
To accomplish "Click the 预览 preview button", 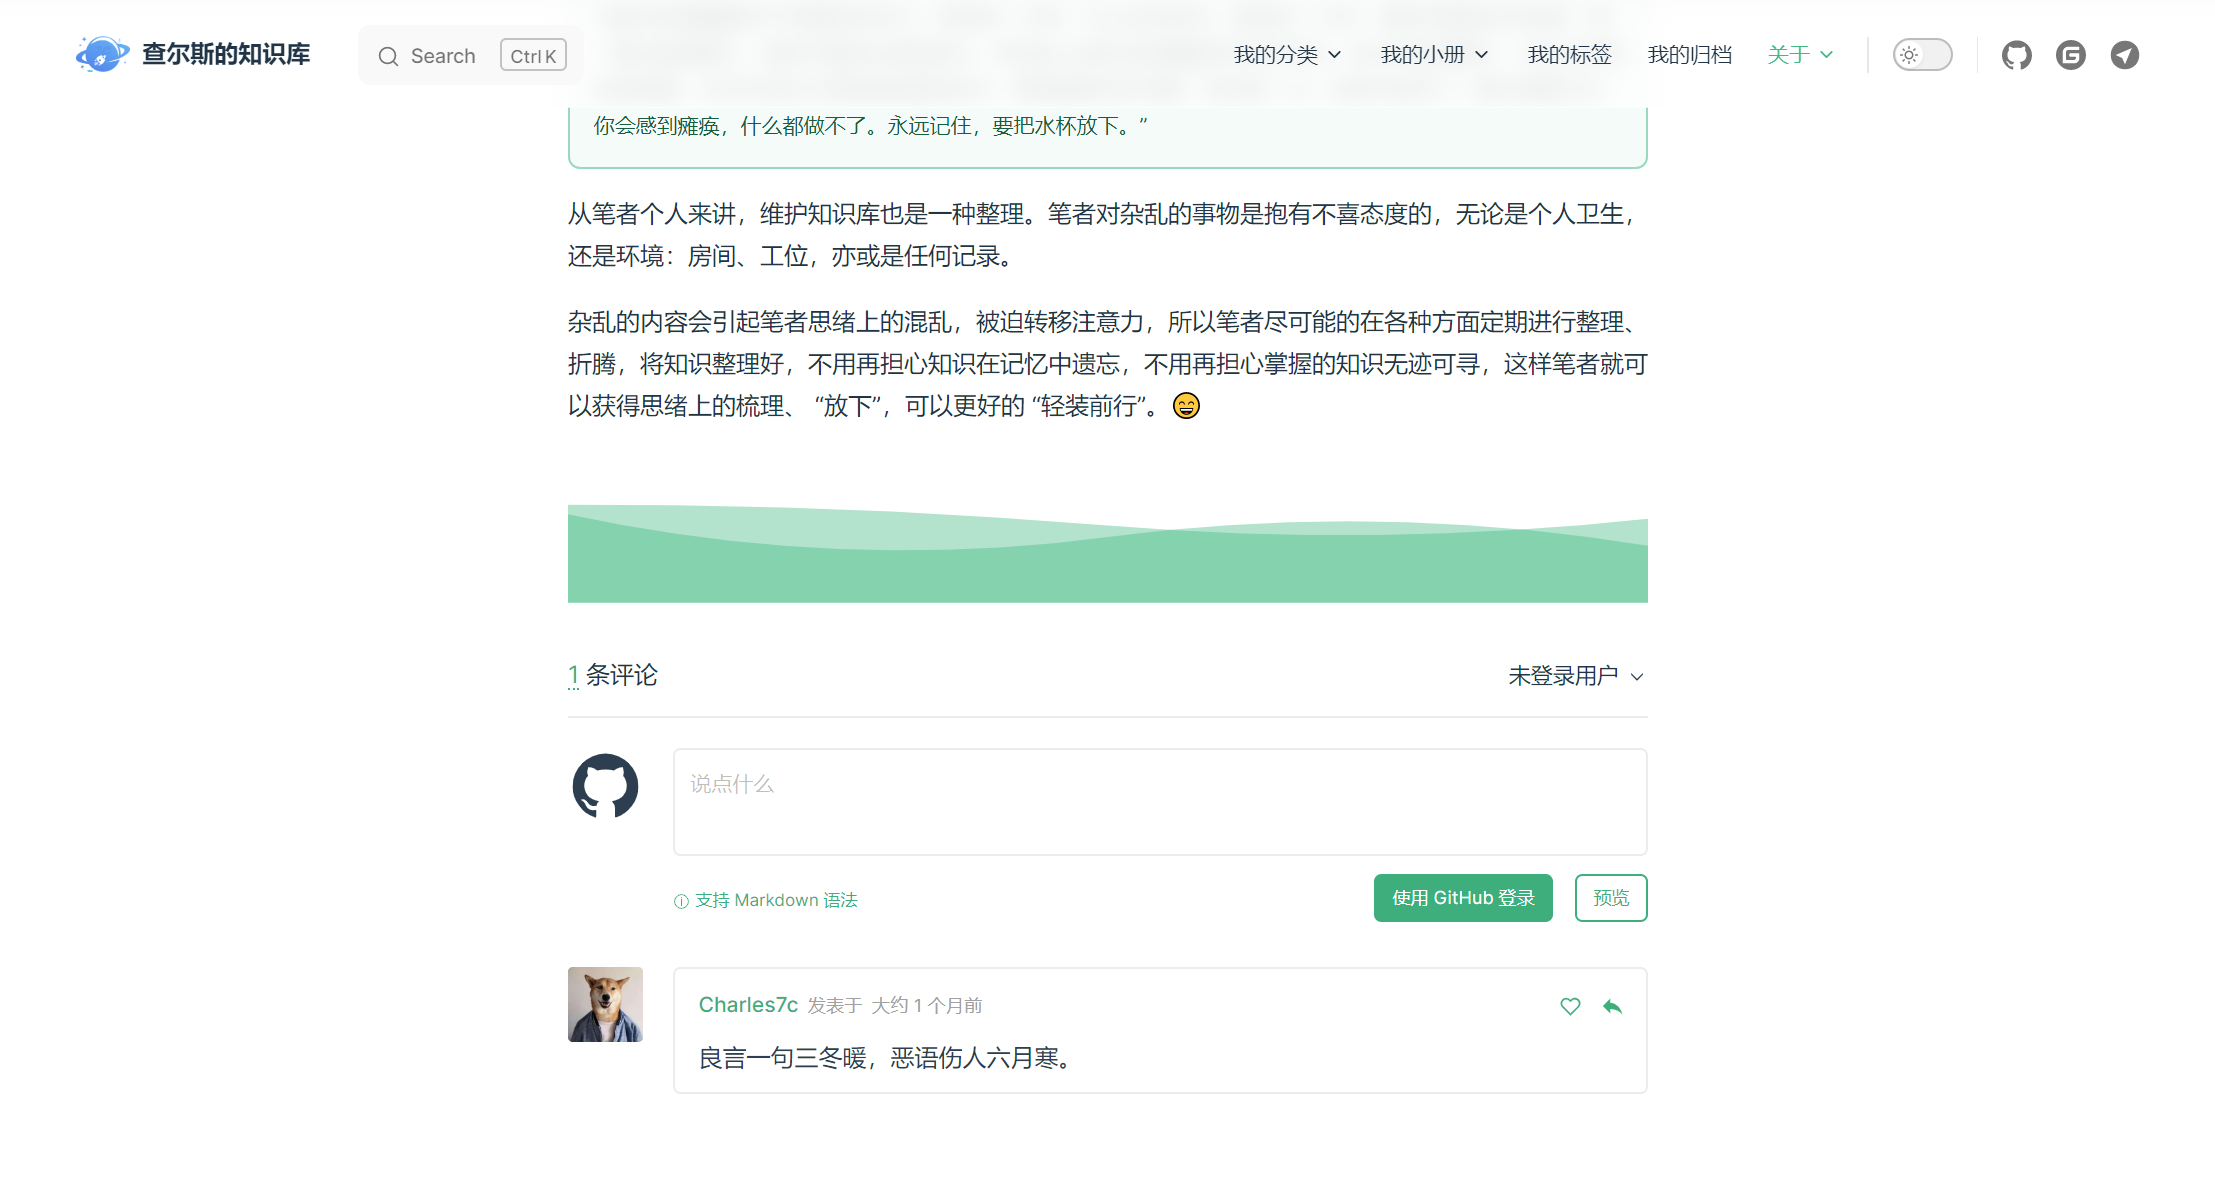I will point(1610,898).
